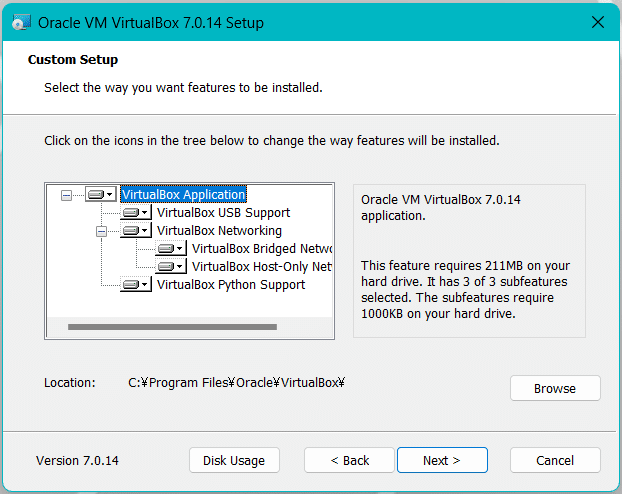Collapse the VirtualBox Application tree node
622x494 pixels.
point(67,195)
